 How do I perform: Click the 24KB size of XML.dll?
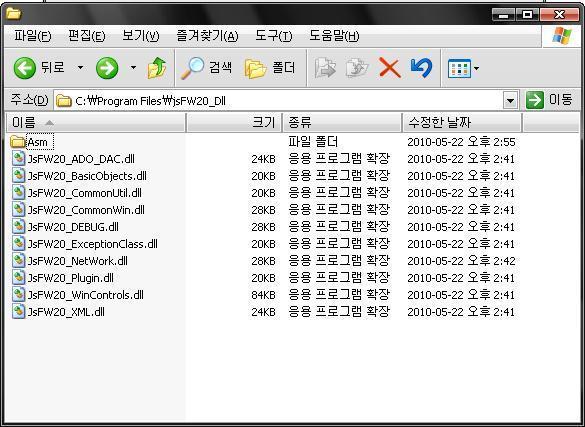(x=263, y=312)
